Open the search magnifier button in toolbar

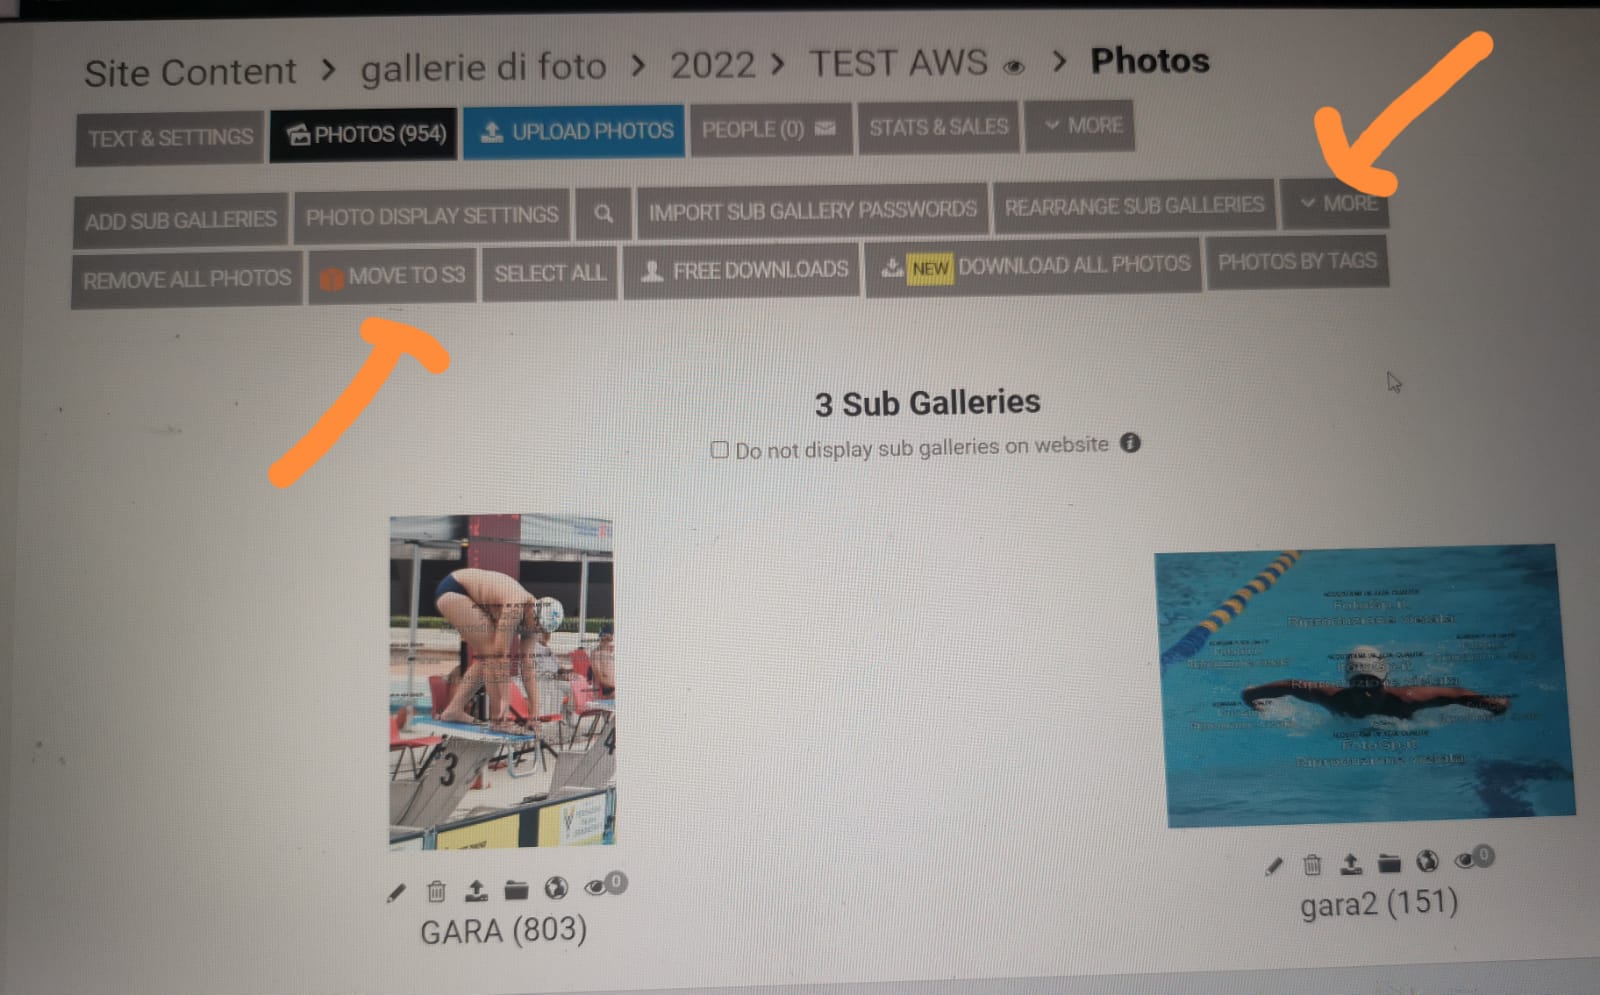pos(603,214)
